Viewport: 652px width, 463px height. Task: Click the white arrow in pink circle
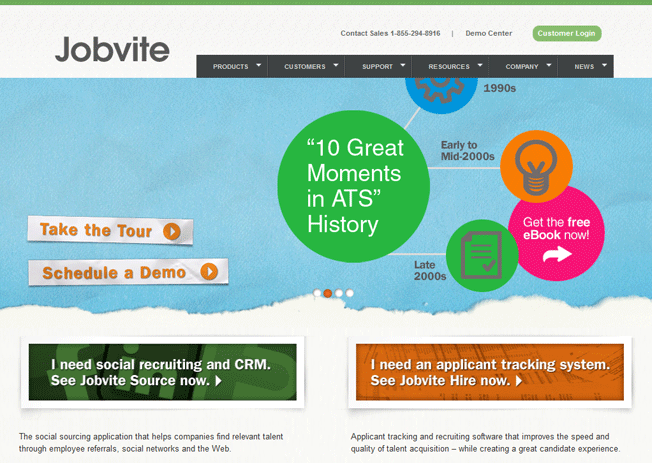[x=557, y=254]
